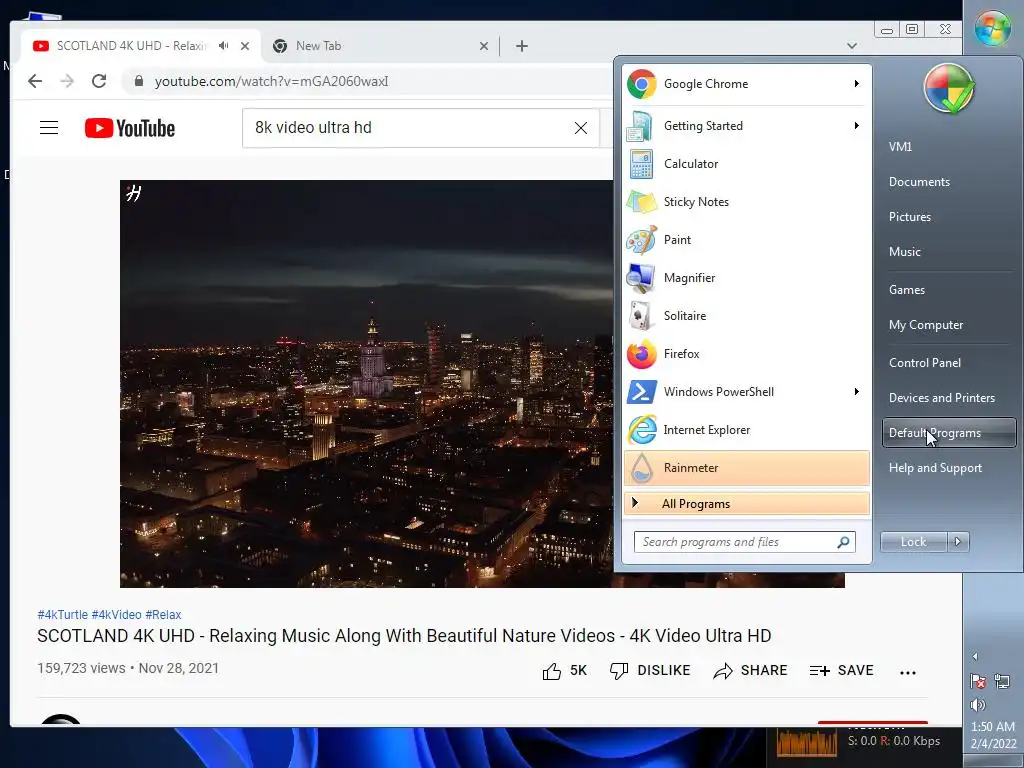This screenshot has width=1024, height=768.
Task: Open Devices and Printers
Action: (x=942, y=398)
